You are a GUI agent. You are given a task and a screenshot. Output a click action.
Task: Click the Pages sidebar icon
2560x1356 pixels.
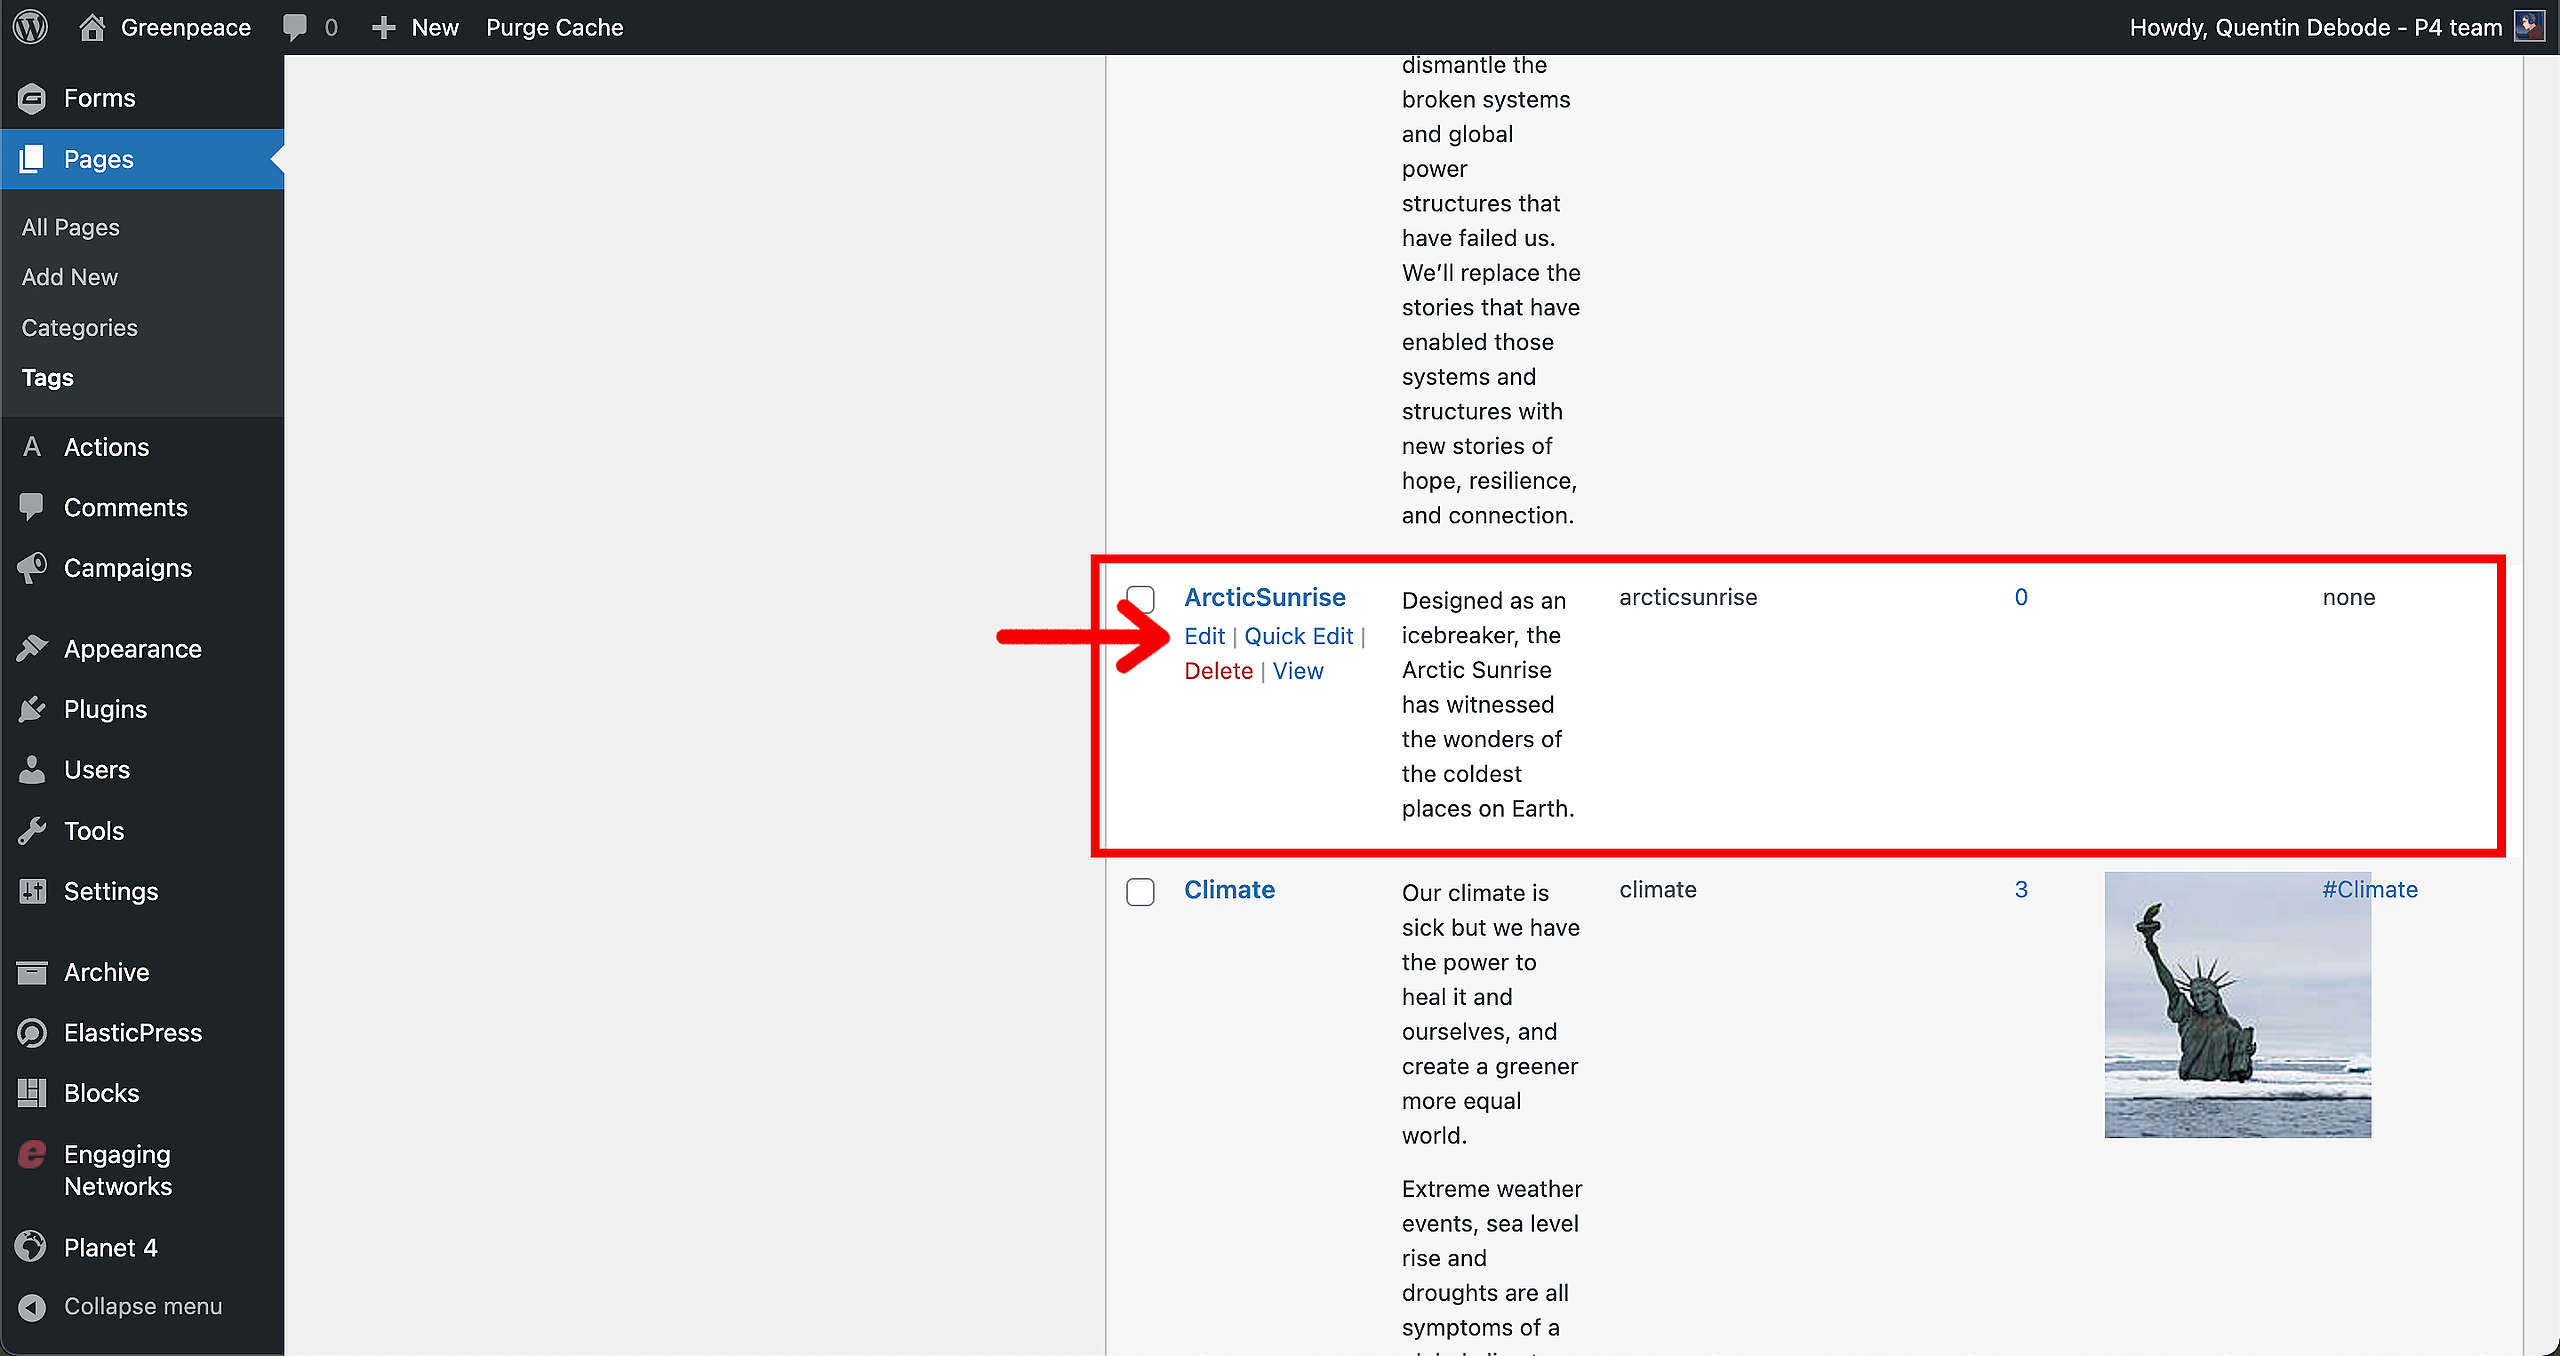click(32, 159)
